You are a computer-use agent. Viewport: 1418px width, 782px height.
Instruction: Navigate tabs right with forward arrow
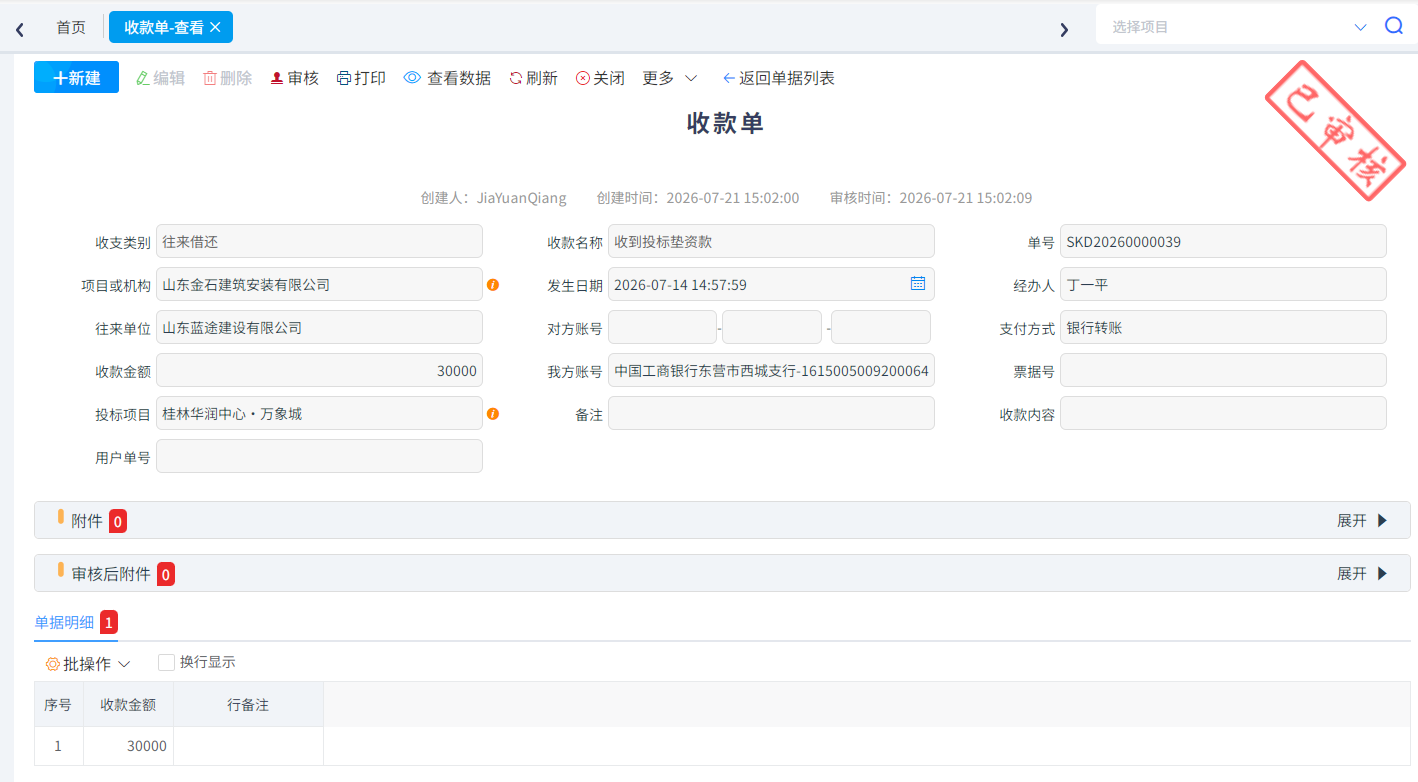1064,29
